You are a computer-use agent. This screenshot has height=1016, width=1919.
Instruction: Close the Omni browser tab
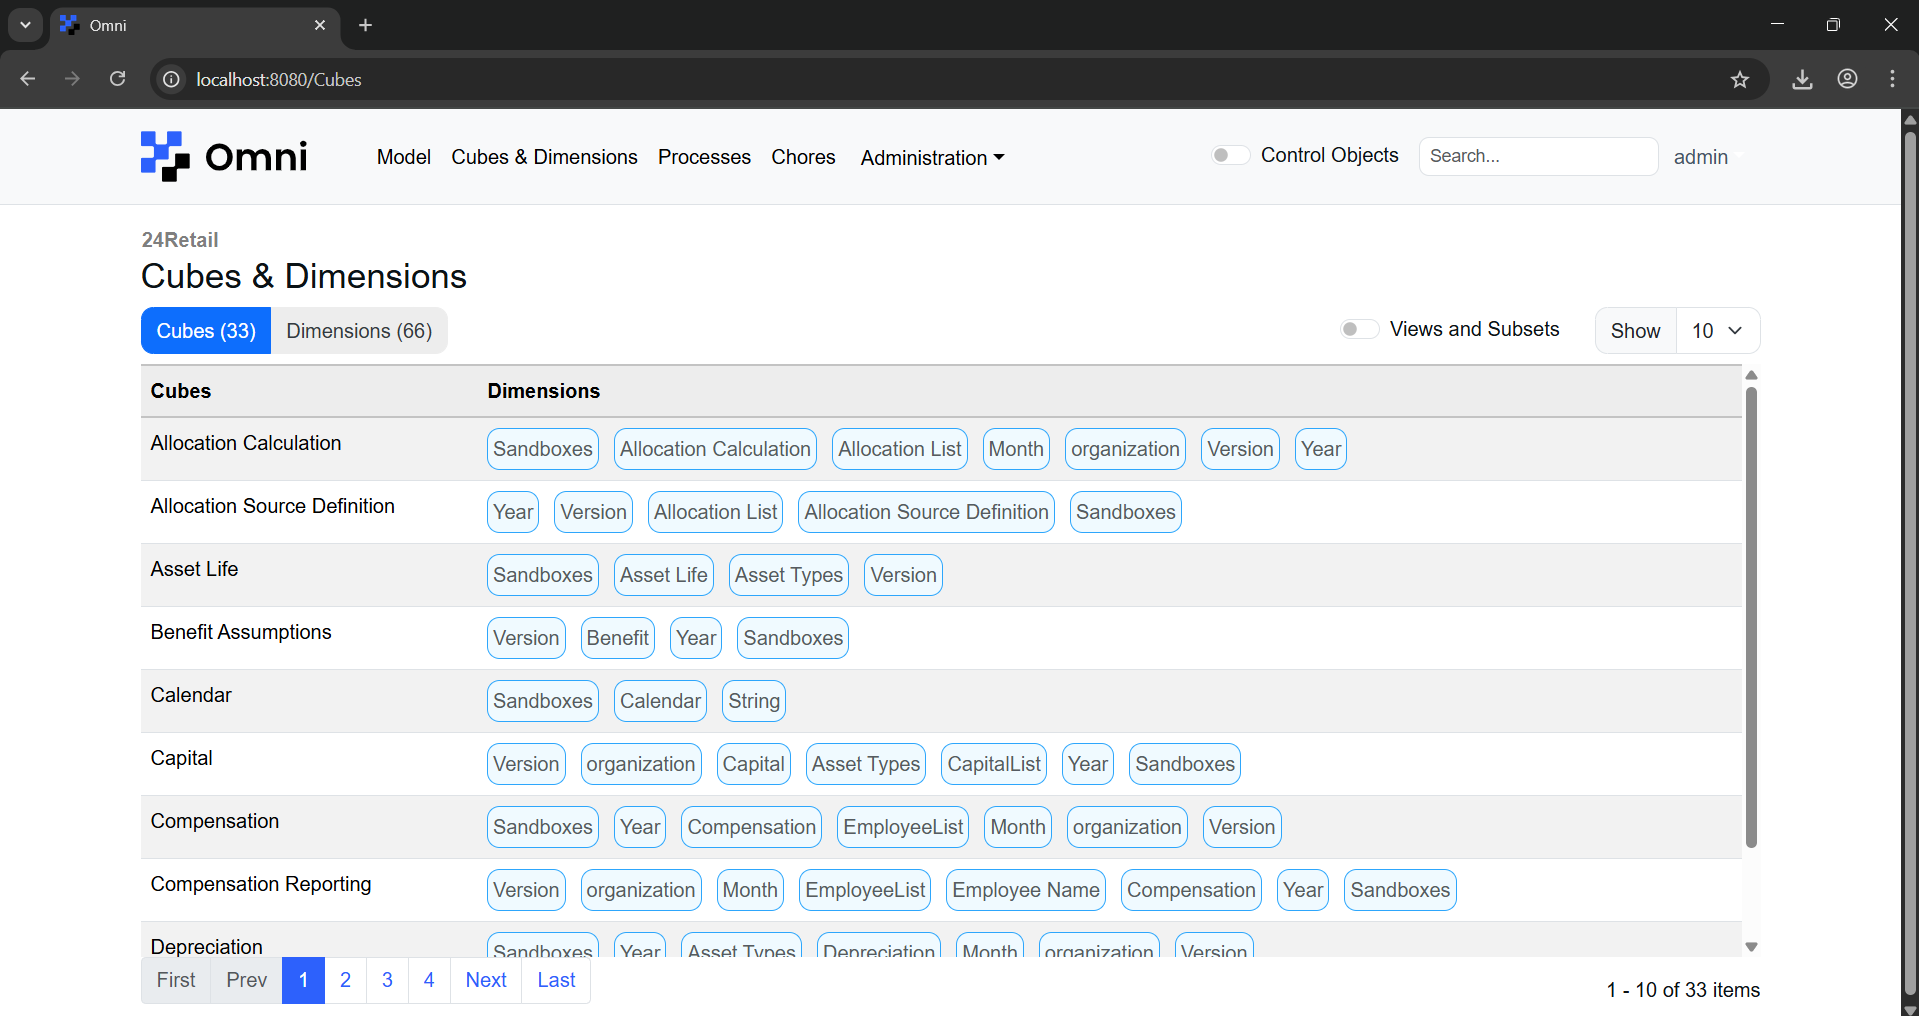point(320,25)
